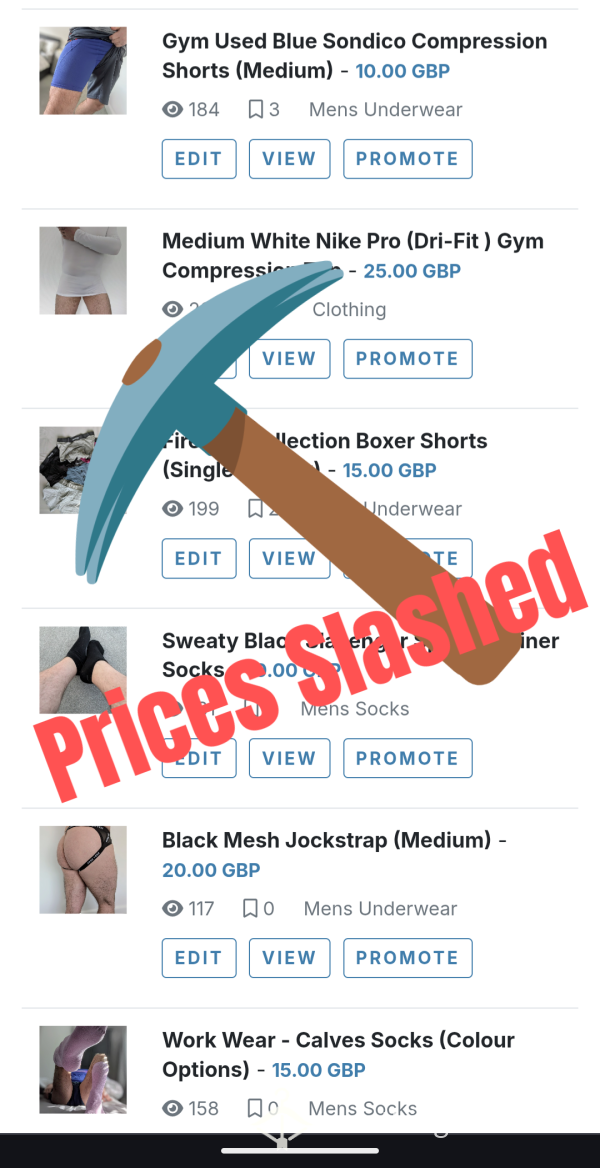Open the blue compression shorts thumbnail
This screenshot has height=1168, width=600.
tap(83, 71)
